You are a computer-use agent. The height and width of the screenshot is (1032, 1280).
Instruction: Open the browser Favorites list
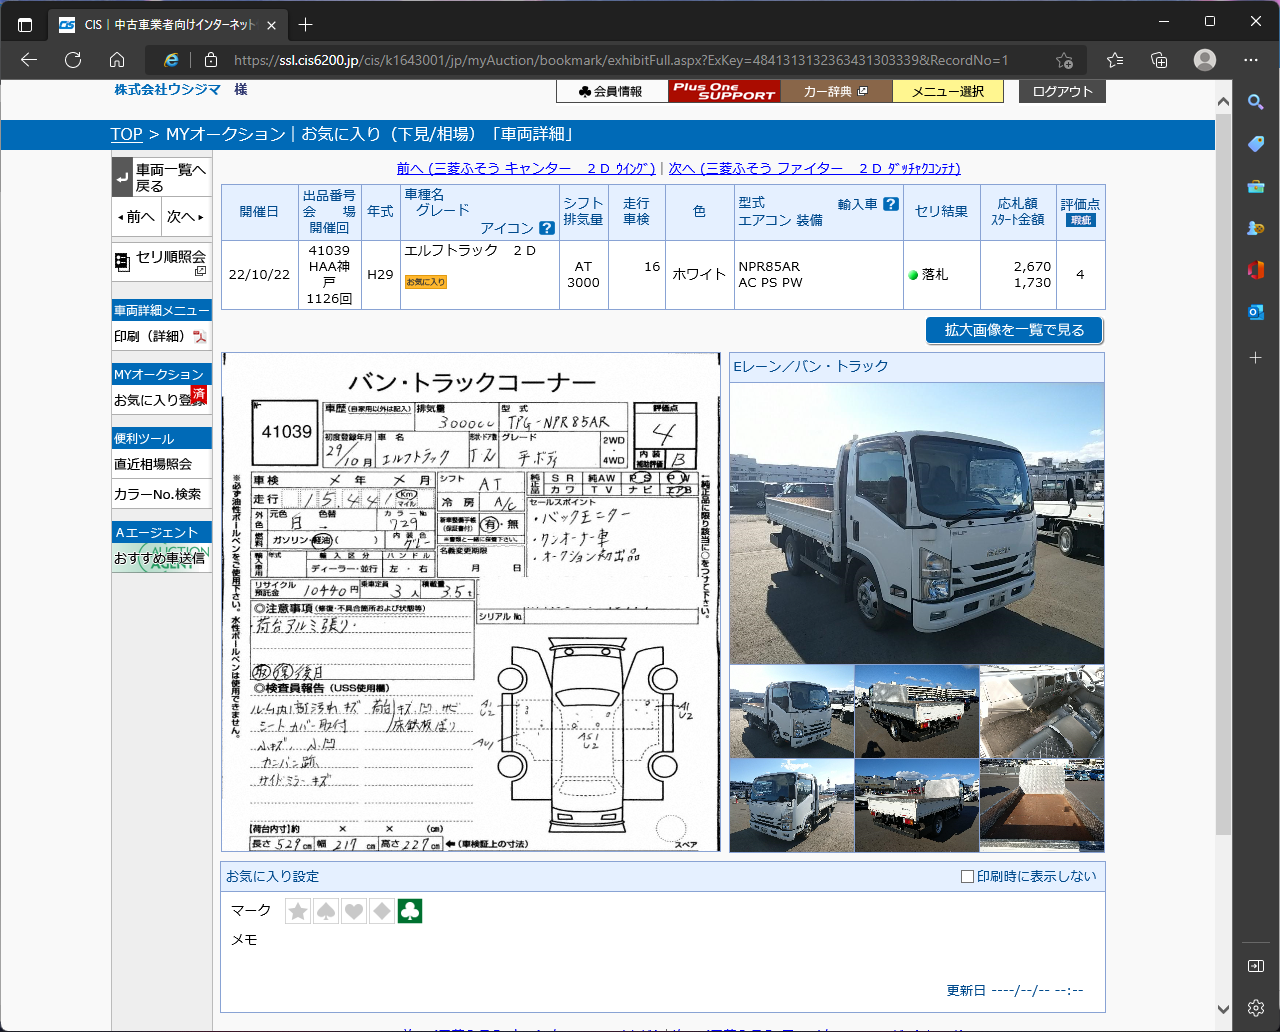[1115, 60]
